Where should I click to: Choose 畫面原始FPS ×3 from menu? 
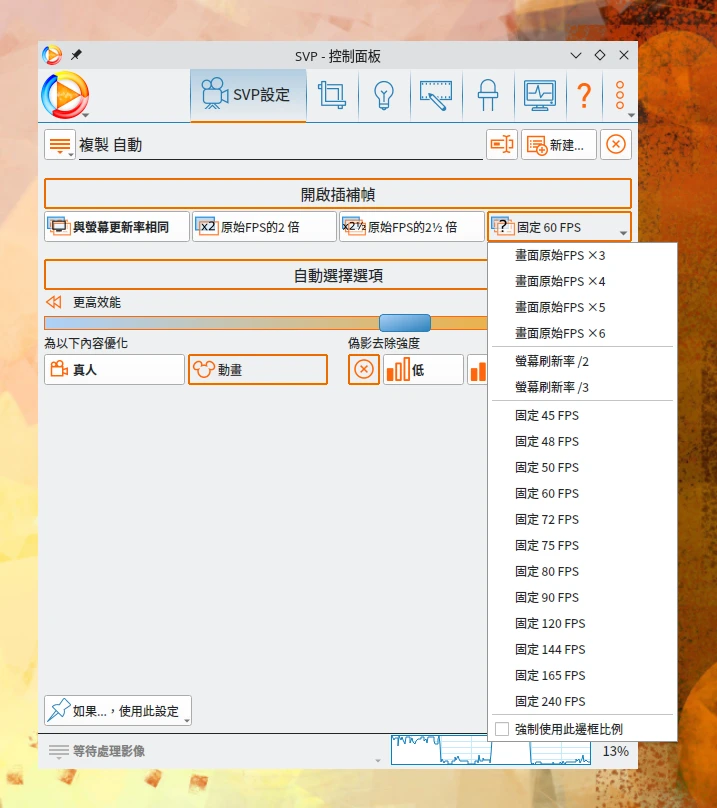pos(582,256)
